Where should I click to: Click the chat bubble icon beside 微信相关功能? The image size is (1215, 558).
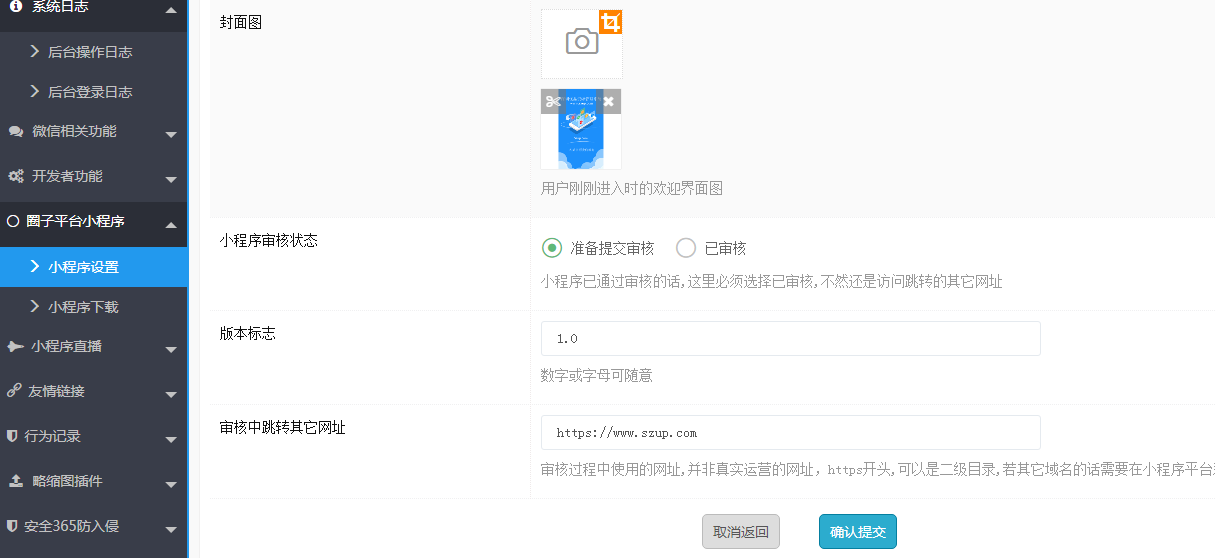click(15, 131)
